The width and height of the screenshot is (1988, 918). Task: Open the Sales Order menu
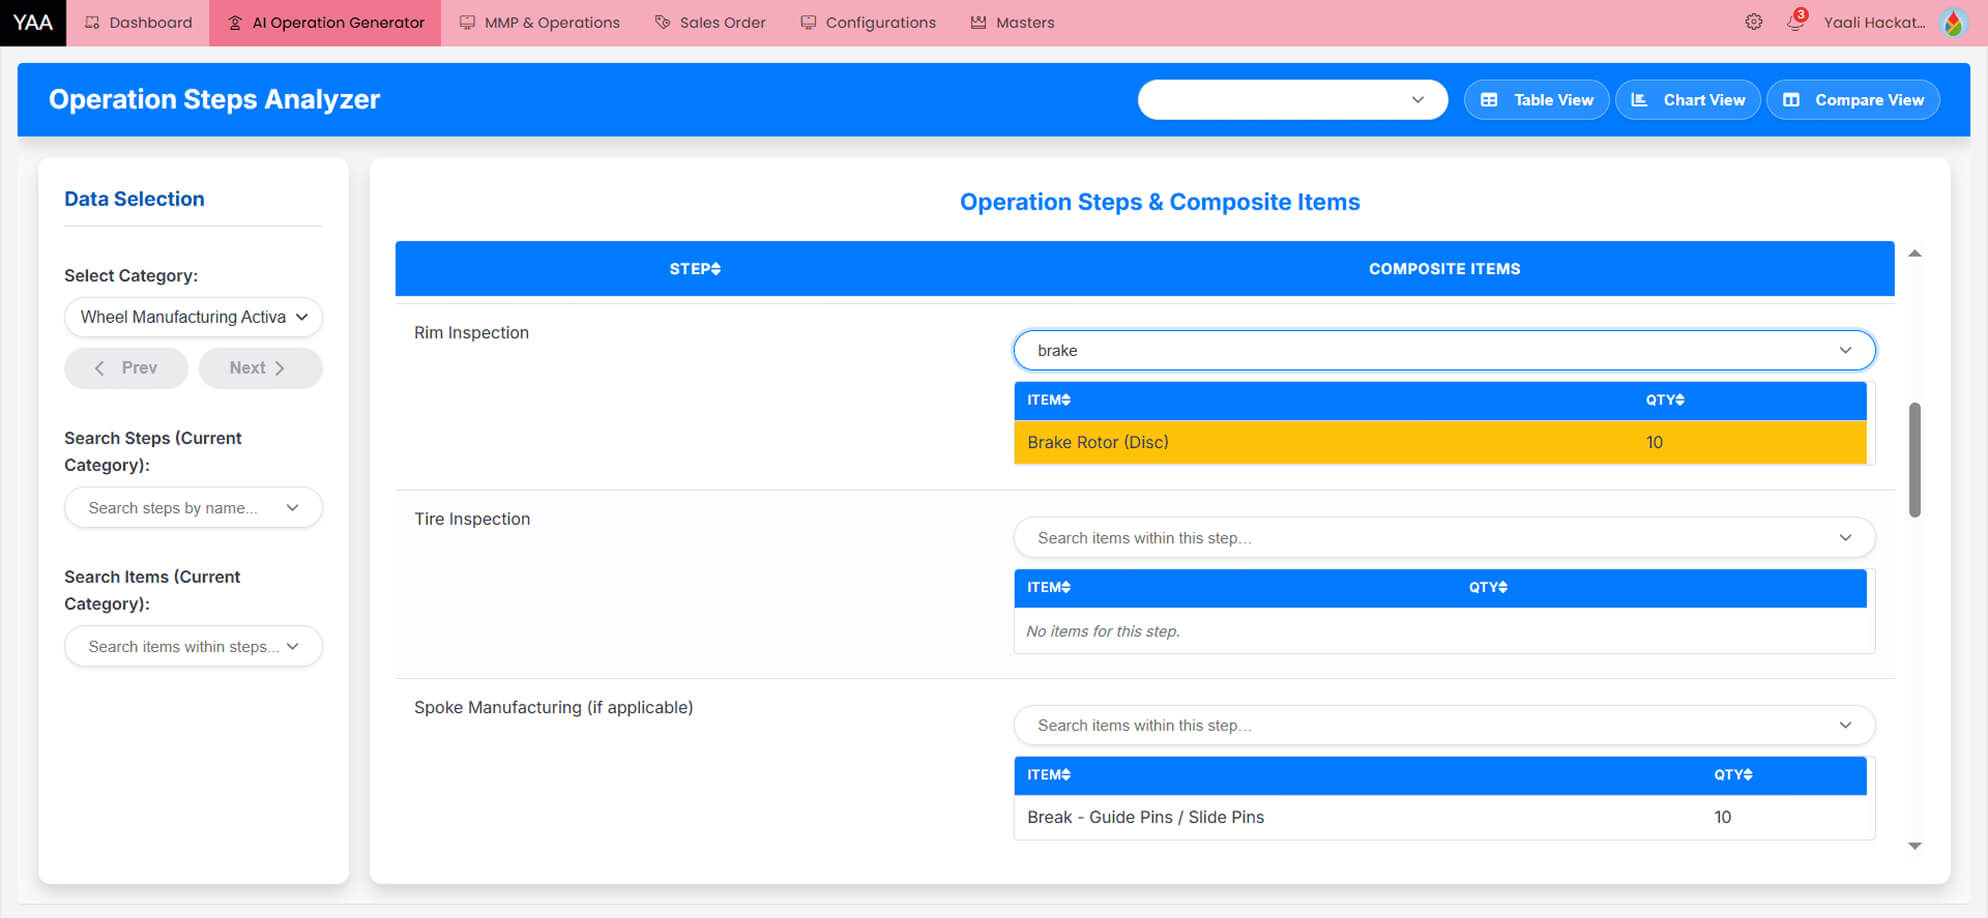pos(710,22)
